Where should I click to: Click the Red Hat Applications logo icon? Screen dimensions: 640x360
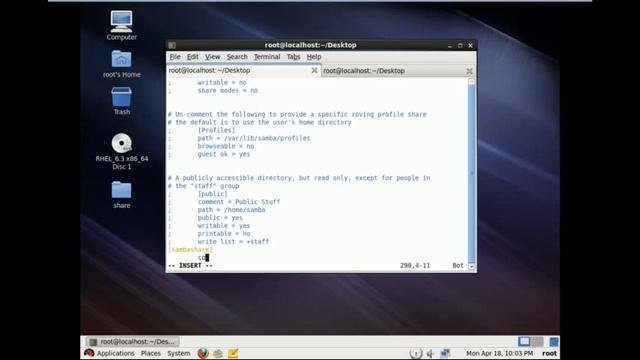click(x=89, y=353)
